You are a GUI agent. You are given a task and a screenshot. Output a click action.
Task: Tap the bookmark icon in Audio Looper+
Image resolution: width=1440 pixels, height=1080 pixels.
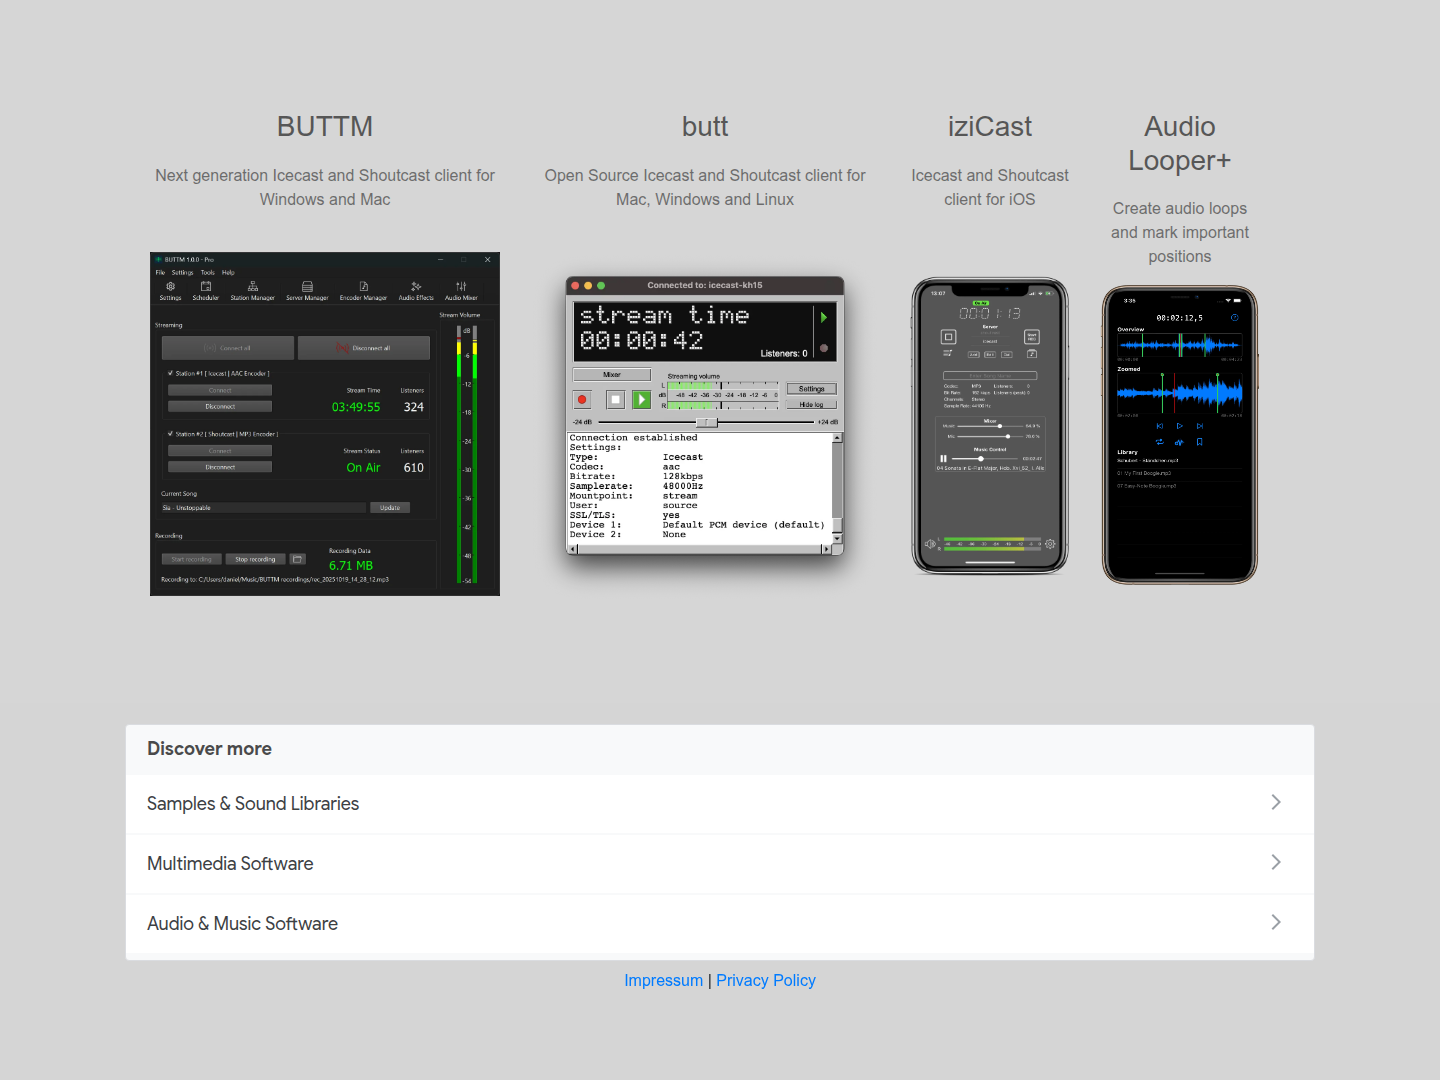coord(1200,442)
